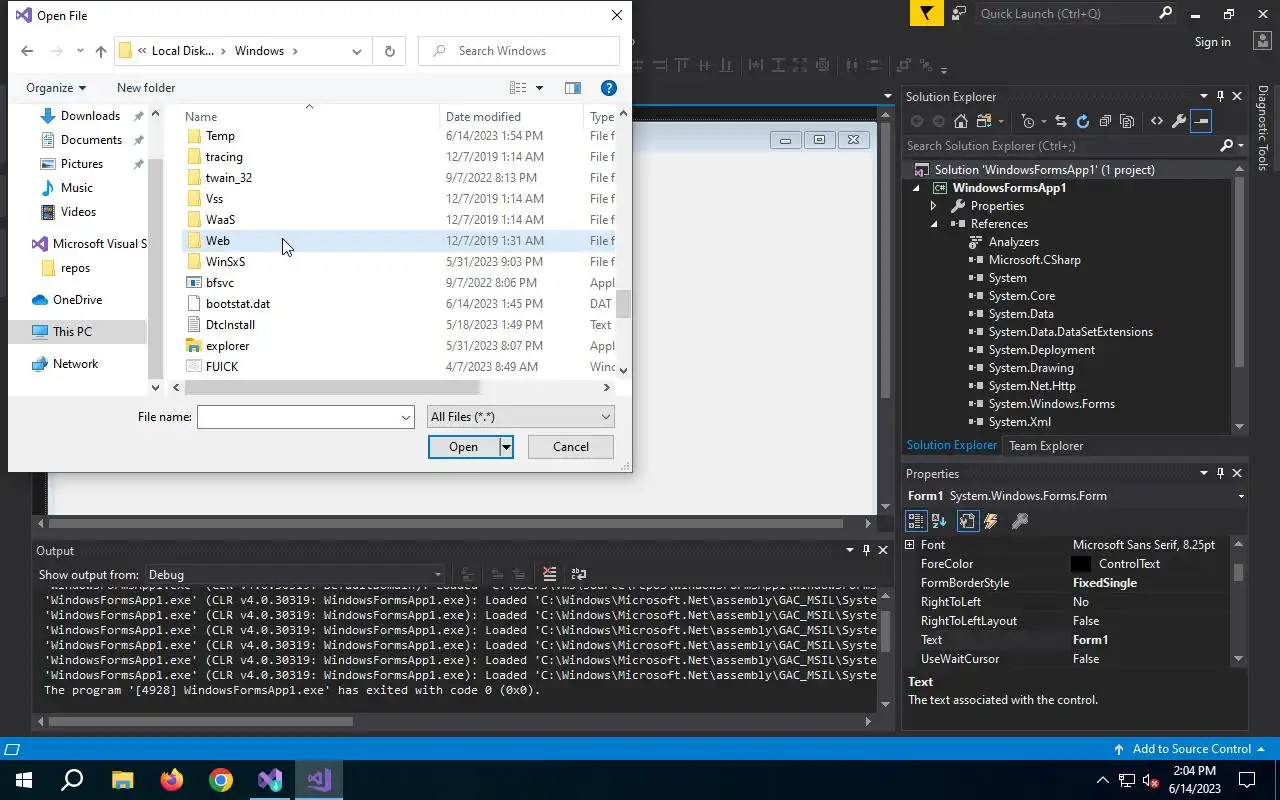This screenshot has height=800, width=1280.
Task: Show Events lightning bolt in Properties panel
Action: coord(991,521)
